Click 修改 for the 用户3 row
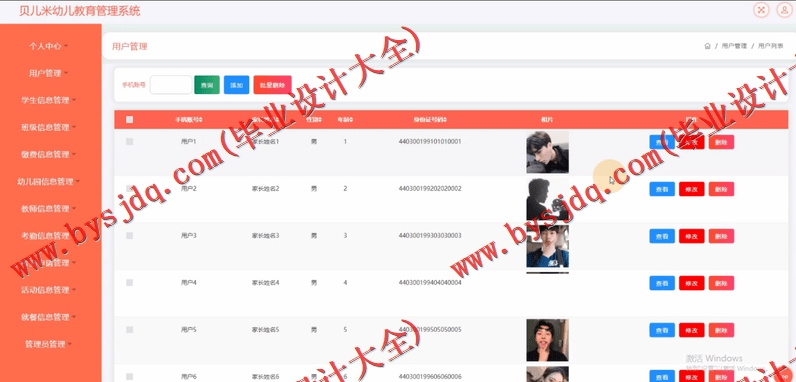This screenshot has height=382, width=796. coord(692,236)
